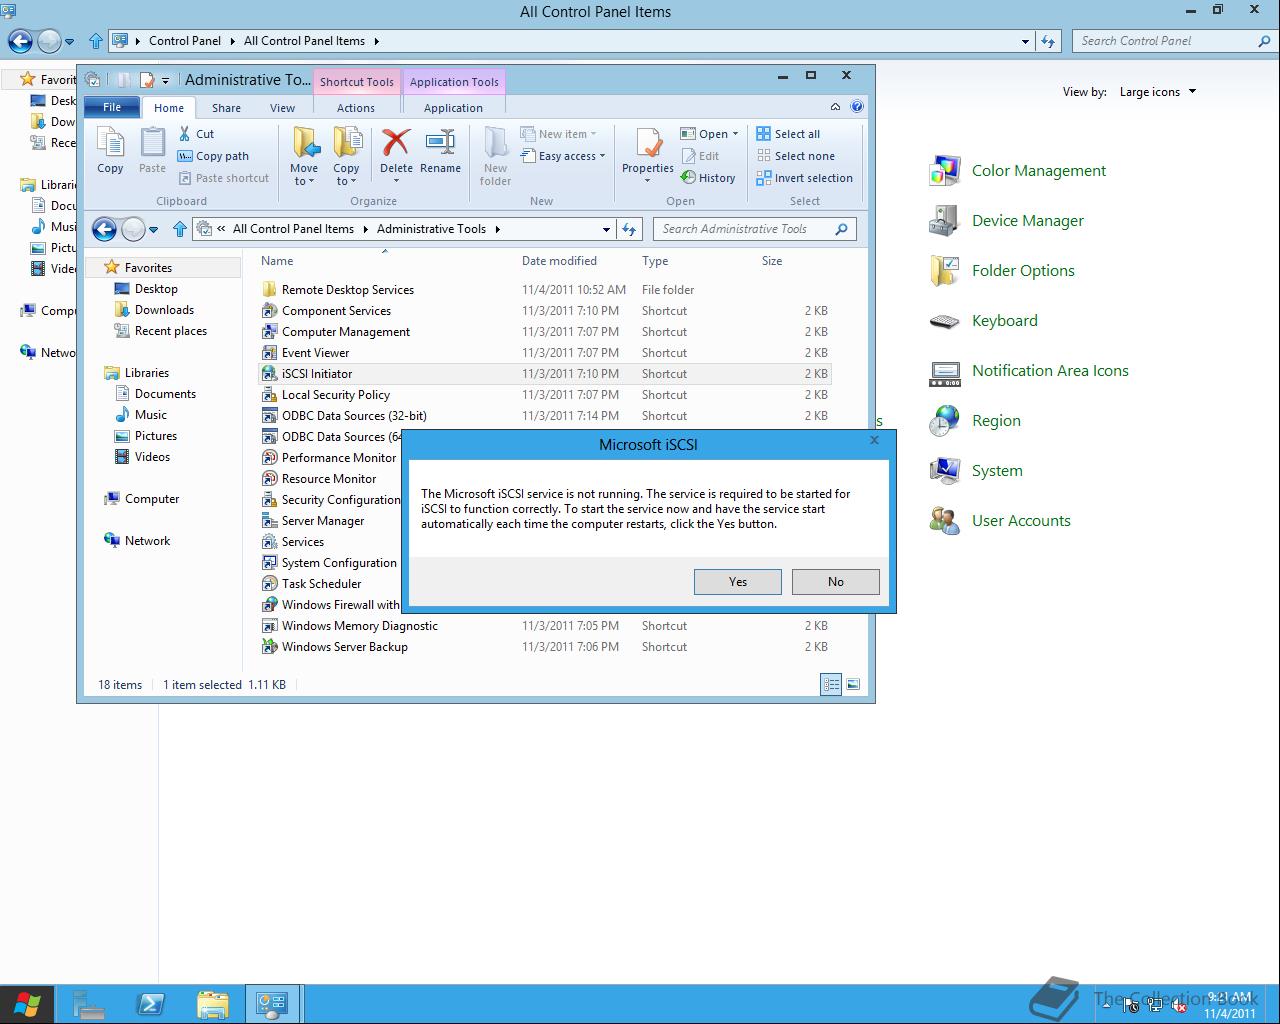Click the Paste icon in the ribbon
The width and height of the screenshot is (1280, 1024).
(x=152, y=151)
